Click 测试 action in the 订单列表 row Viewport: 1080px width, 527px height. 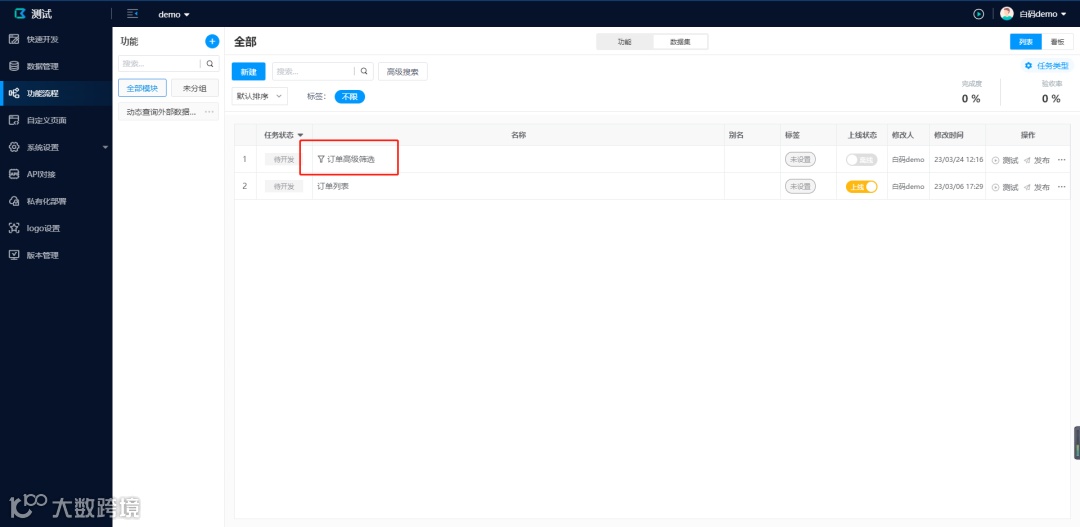[1005, 187]
